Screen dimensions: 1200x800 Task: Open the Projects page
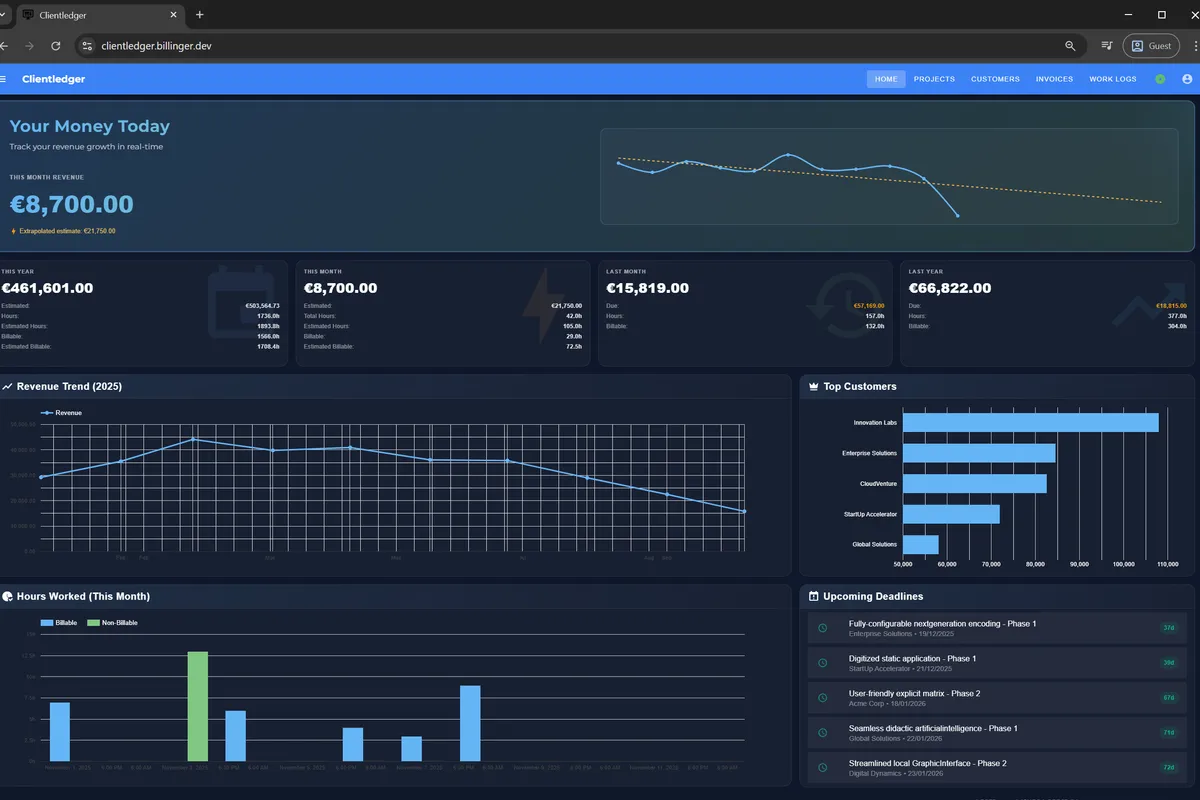coord(934,79)
